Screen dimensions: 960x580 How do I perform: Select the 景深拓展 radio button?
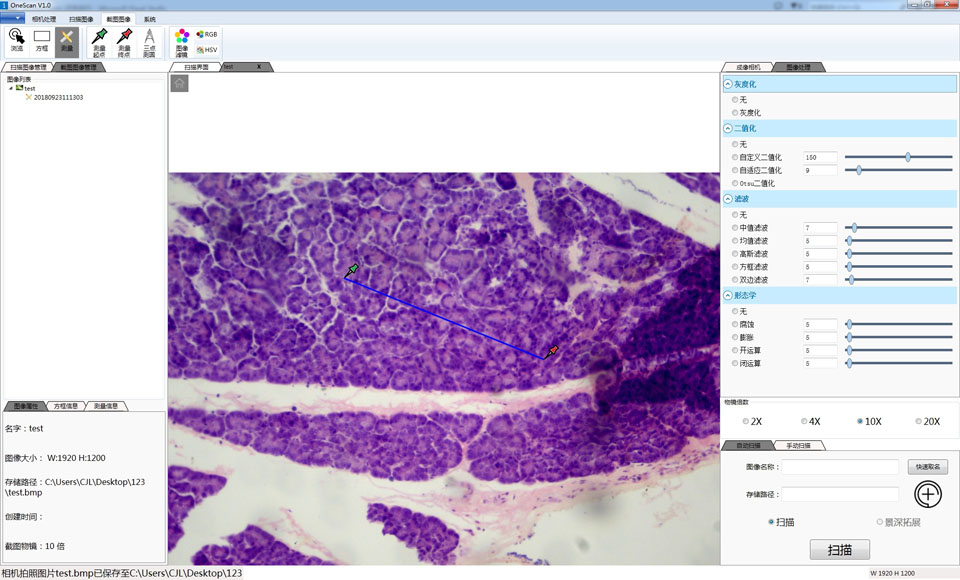880,522
